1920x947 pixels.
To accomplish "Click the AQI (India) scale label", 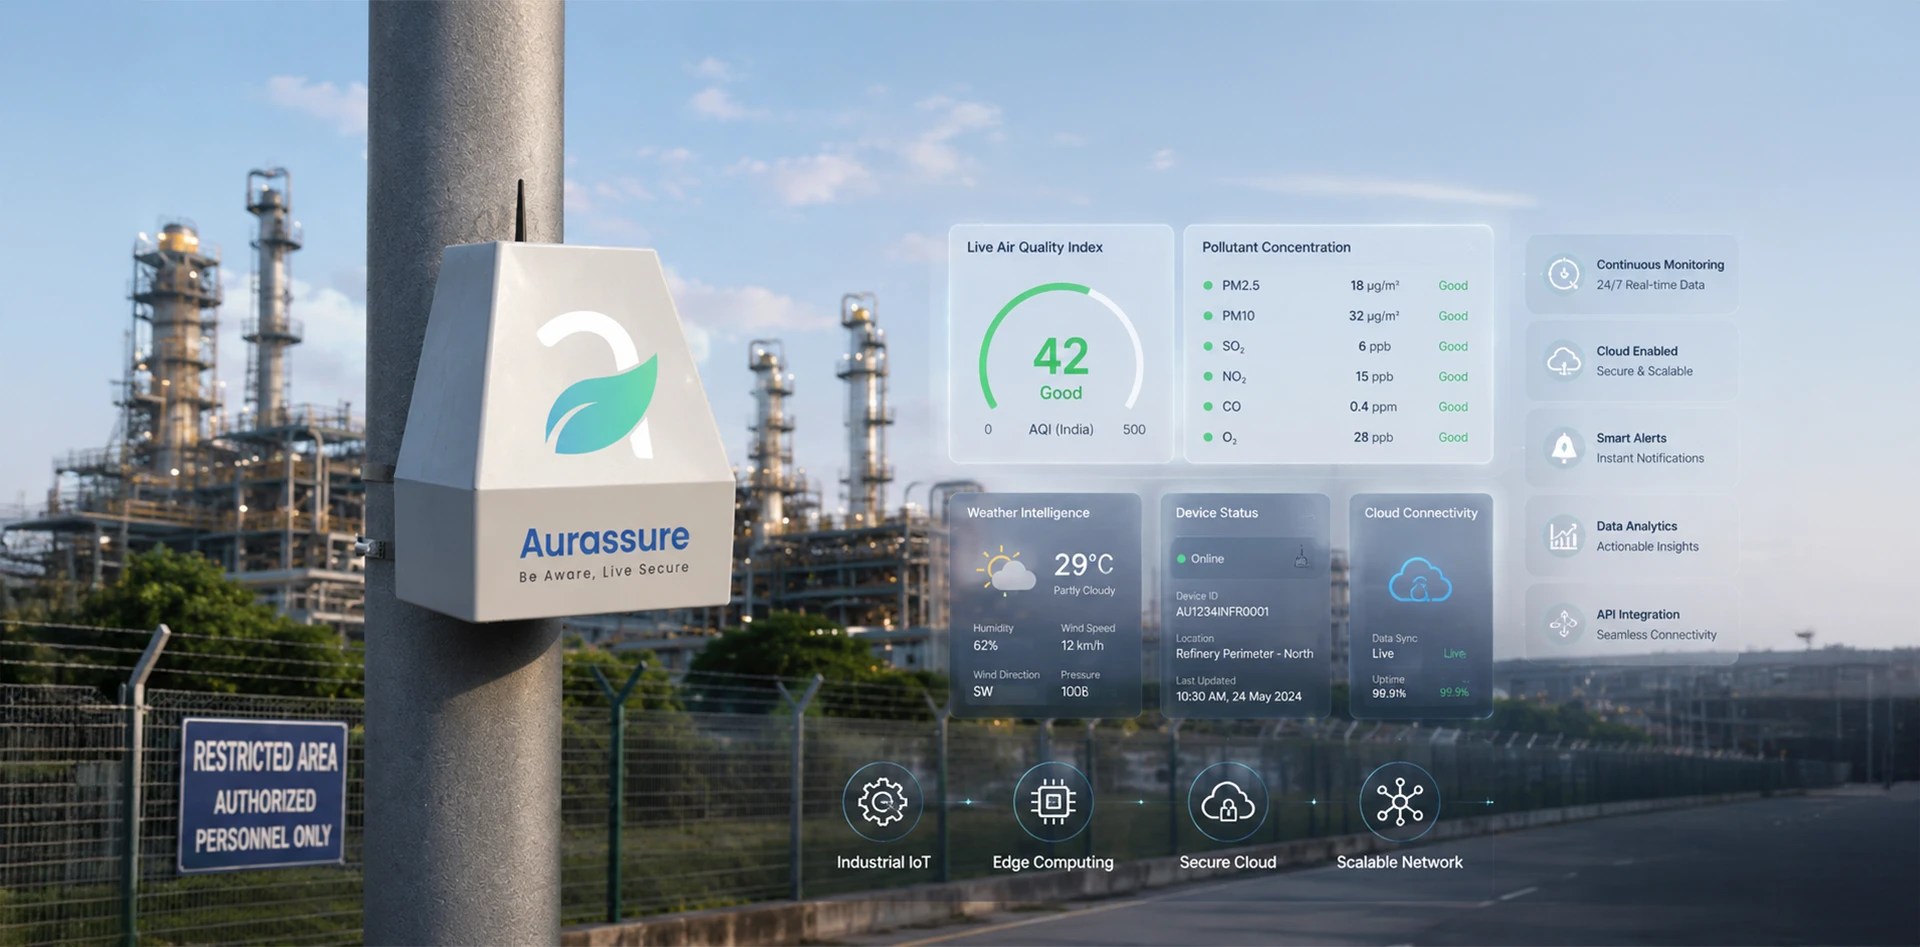I will pos(1060,430).
